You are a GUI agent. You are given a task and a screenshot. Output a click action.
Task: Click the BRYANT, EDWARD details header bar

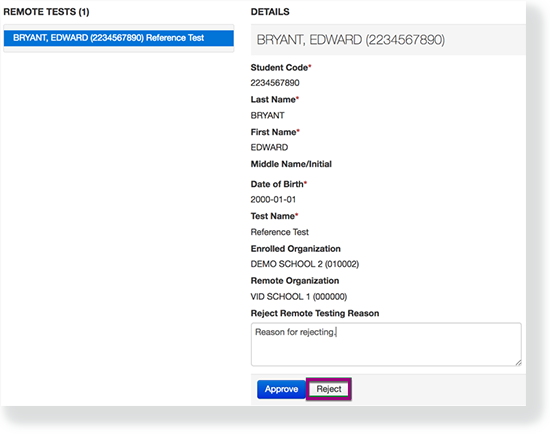point(388,40)
